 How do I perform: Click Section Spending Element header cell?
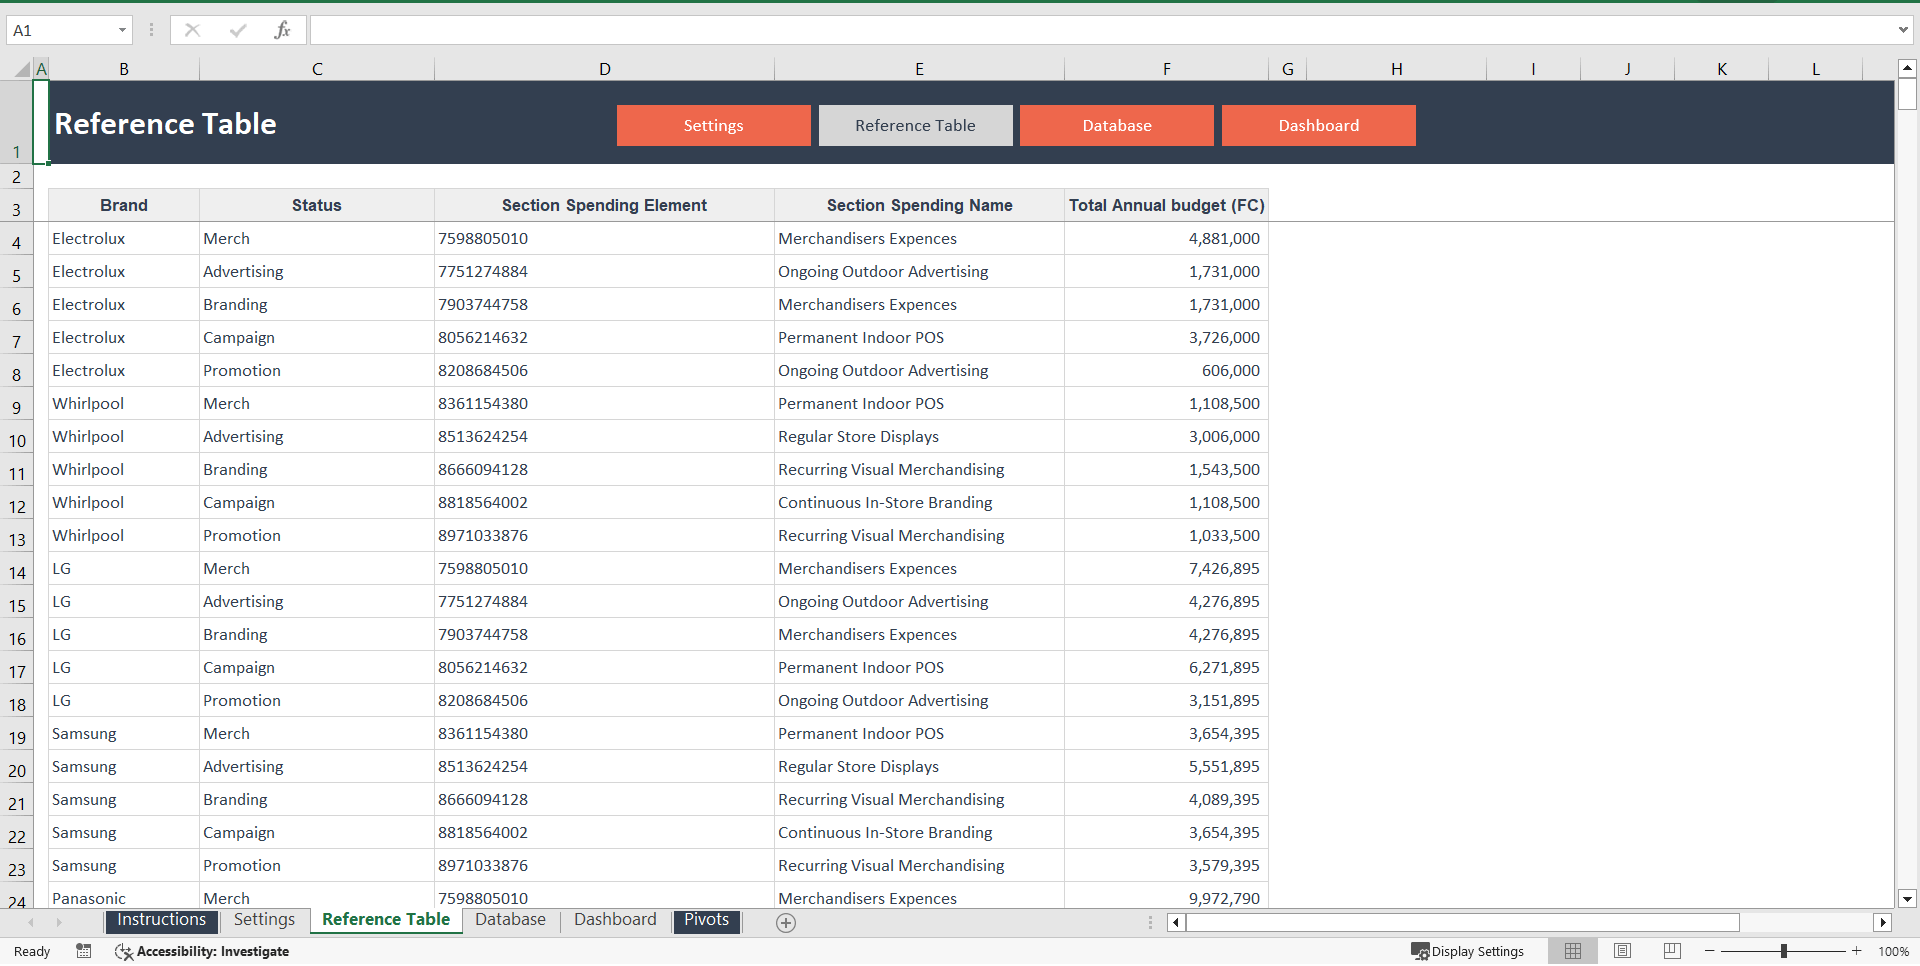(x=604, y=205)
